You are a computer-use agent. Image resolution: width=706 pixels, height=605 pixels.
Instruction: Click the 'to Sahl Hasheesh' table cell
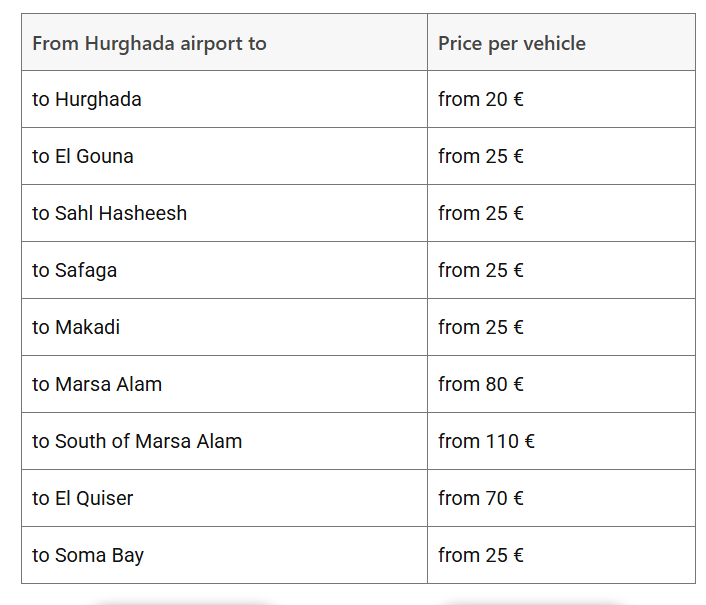tap(110, 213)
